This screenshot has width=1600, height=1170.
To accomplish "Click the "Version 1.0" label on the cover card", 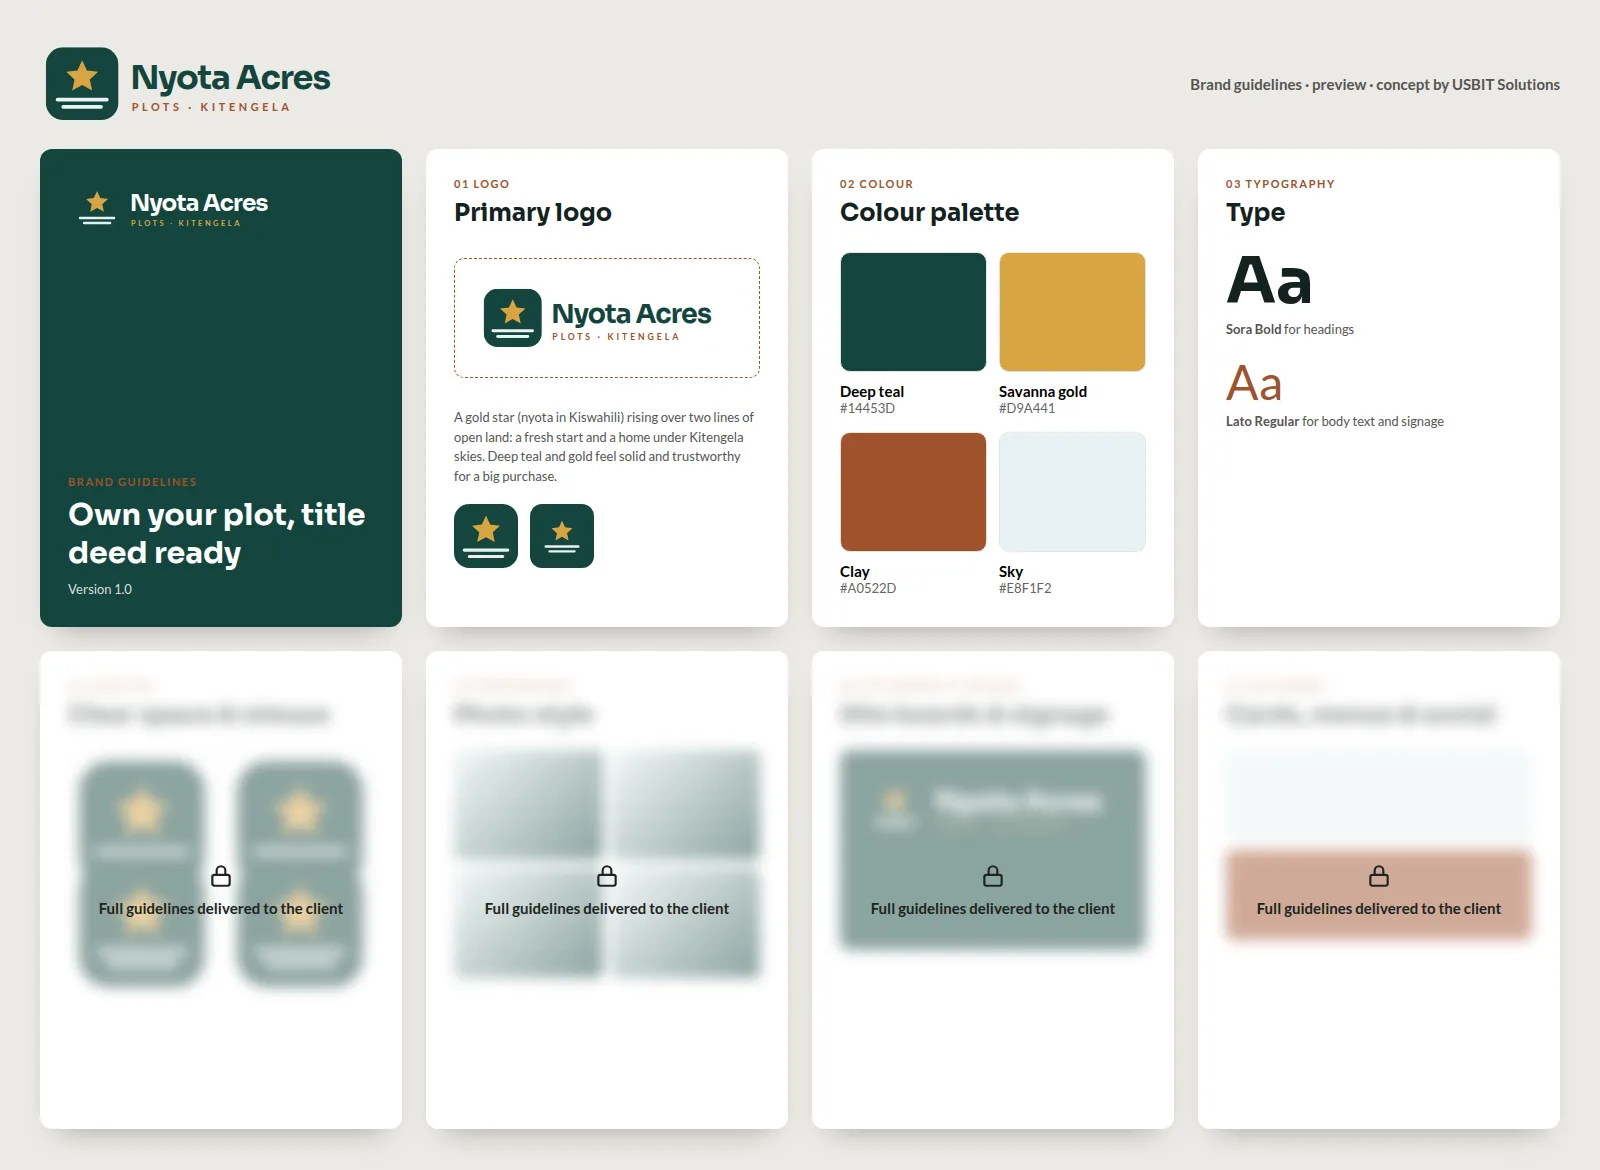I will [100, 589].
